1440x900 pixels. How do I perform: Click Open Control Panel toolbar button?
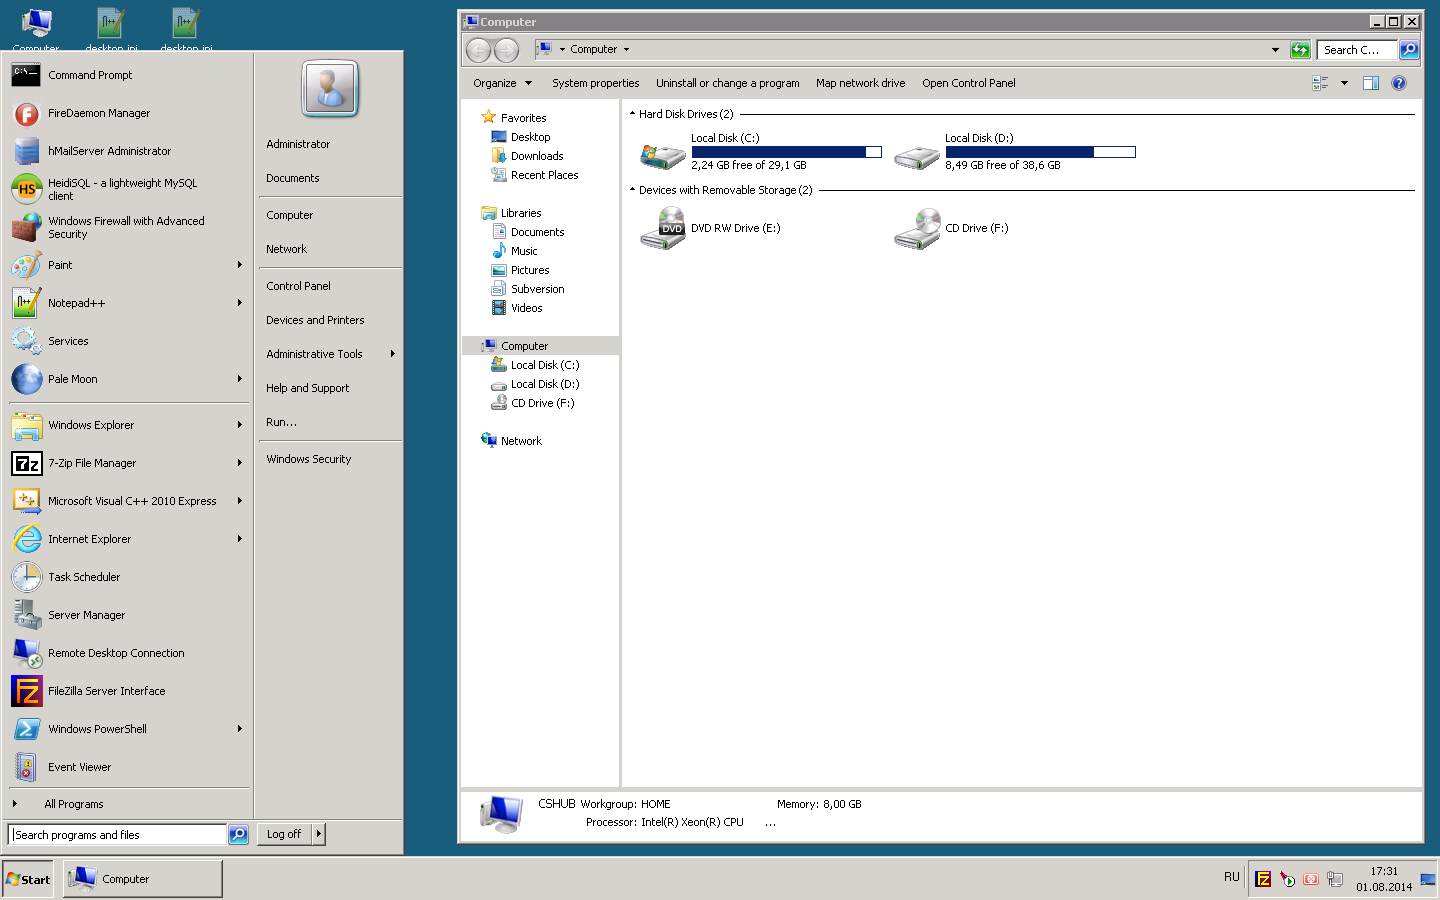968,83
